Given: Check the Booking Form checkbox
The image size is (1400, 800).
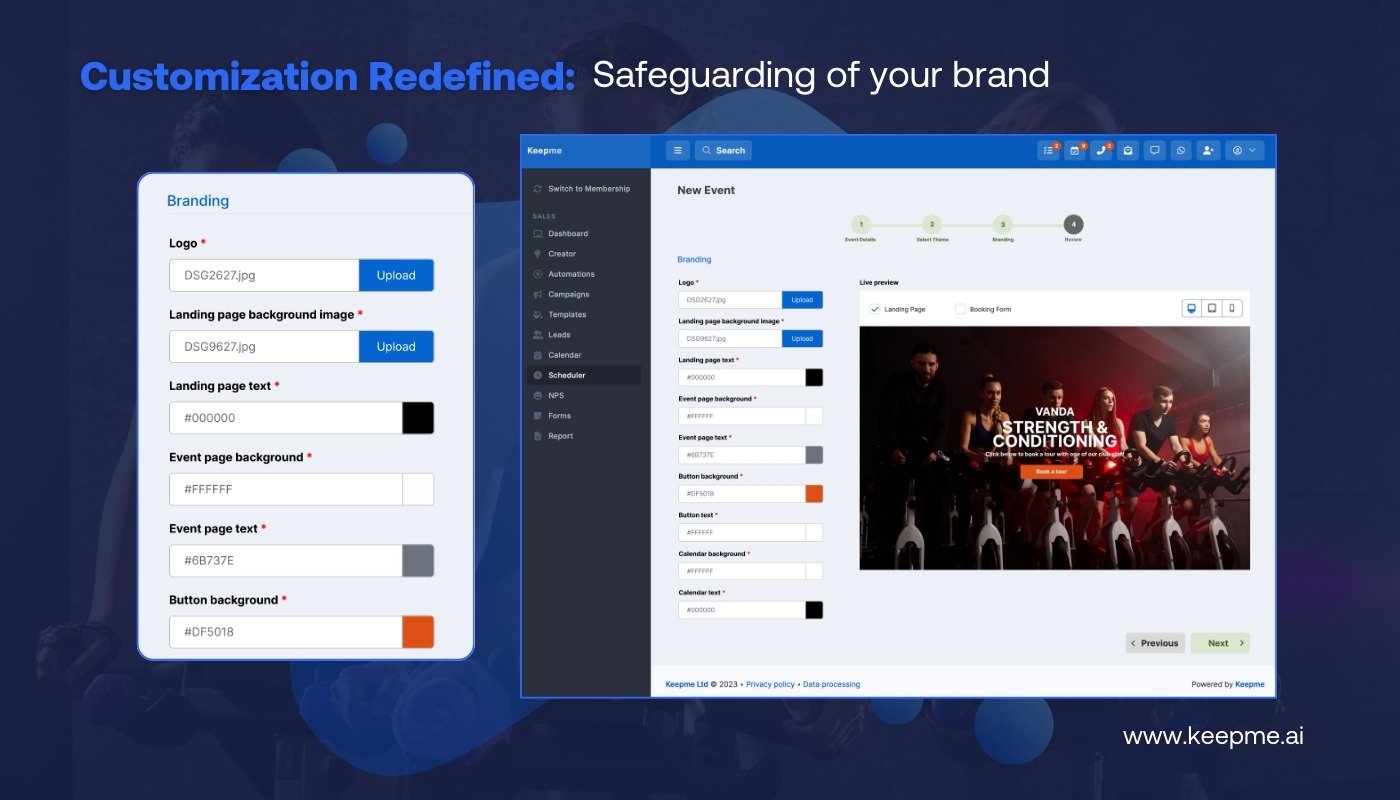Looking at the screenshot, I should pyautogui.click(x=961, y=309).
